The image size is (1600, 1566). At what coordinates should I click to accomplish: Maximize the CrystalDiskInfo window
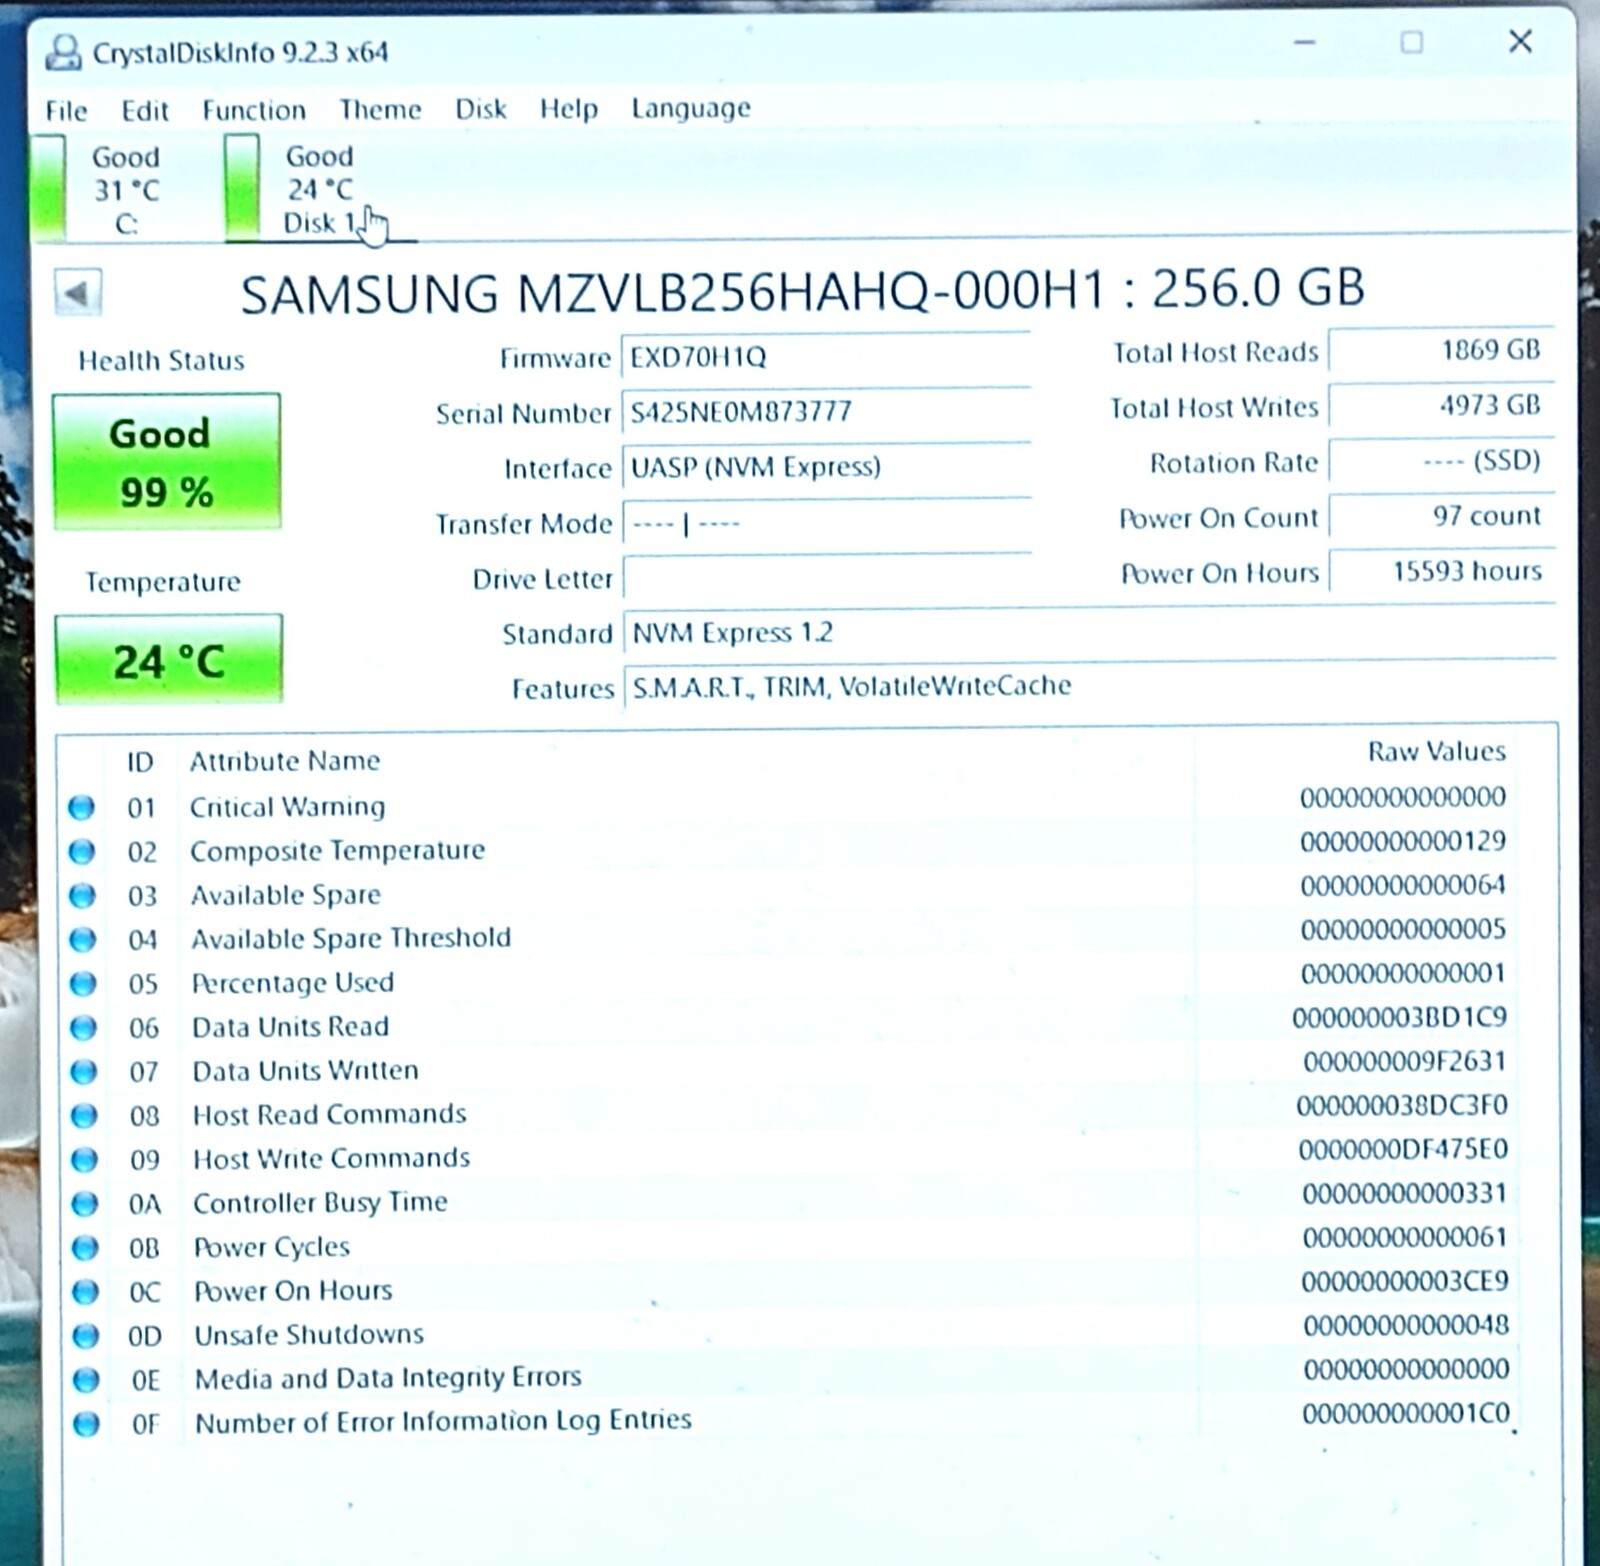pos(1411,42)
